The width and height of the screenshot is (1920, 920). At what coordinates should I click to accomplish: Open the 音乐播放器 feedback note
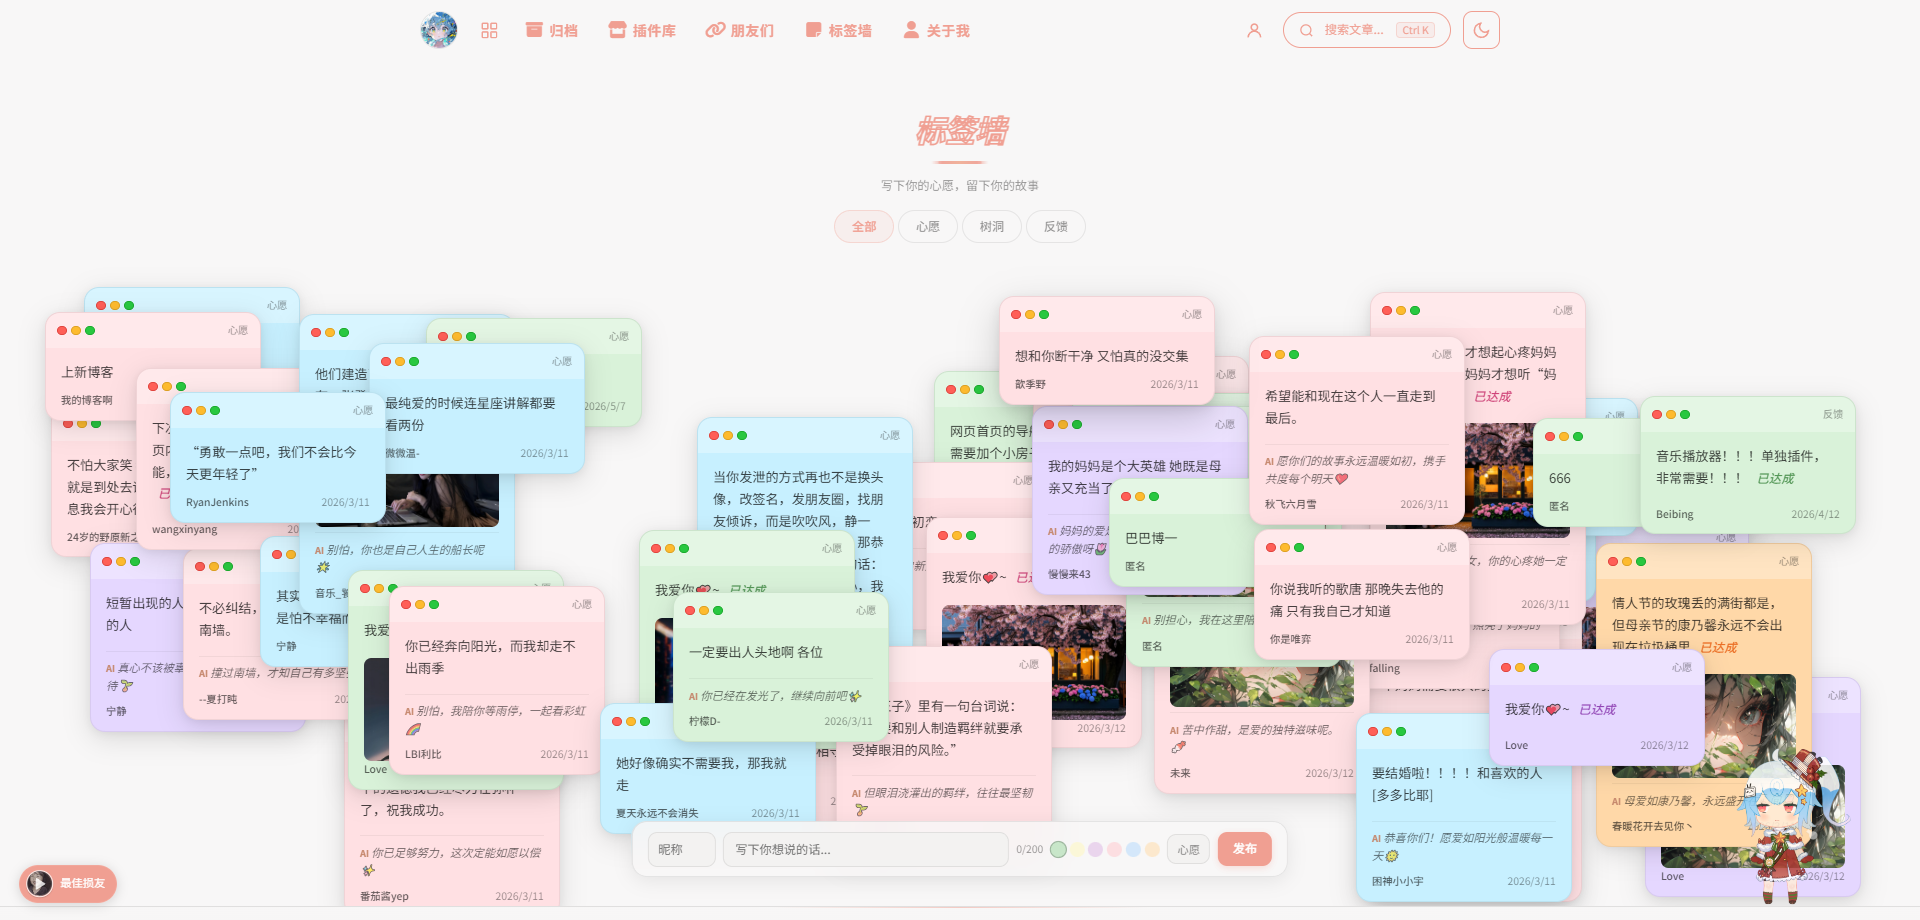tap(1748, 466)
